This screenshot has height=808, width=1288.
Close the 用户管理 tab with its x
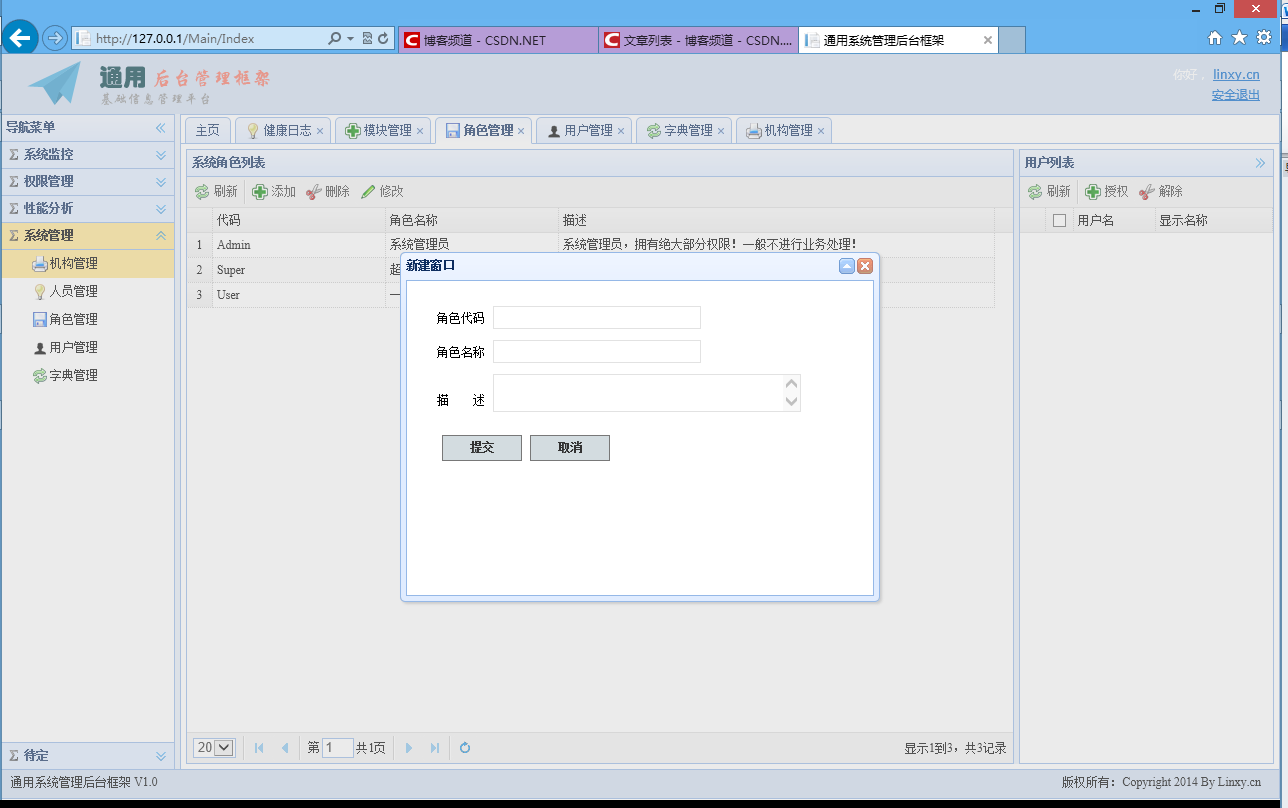621,131
